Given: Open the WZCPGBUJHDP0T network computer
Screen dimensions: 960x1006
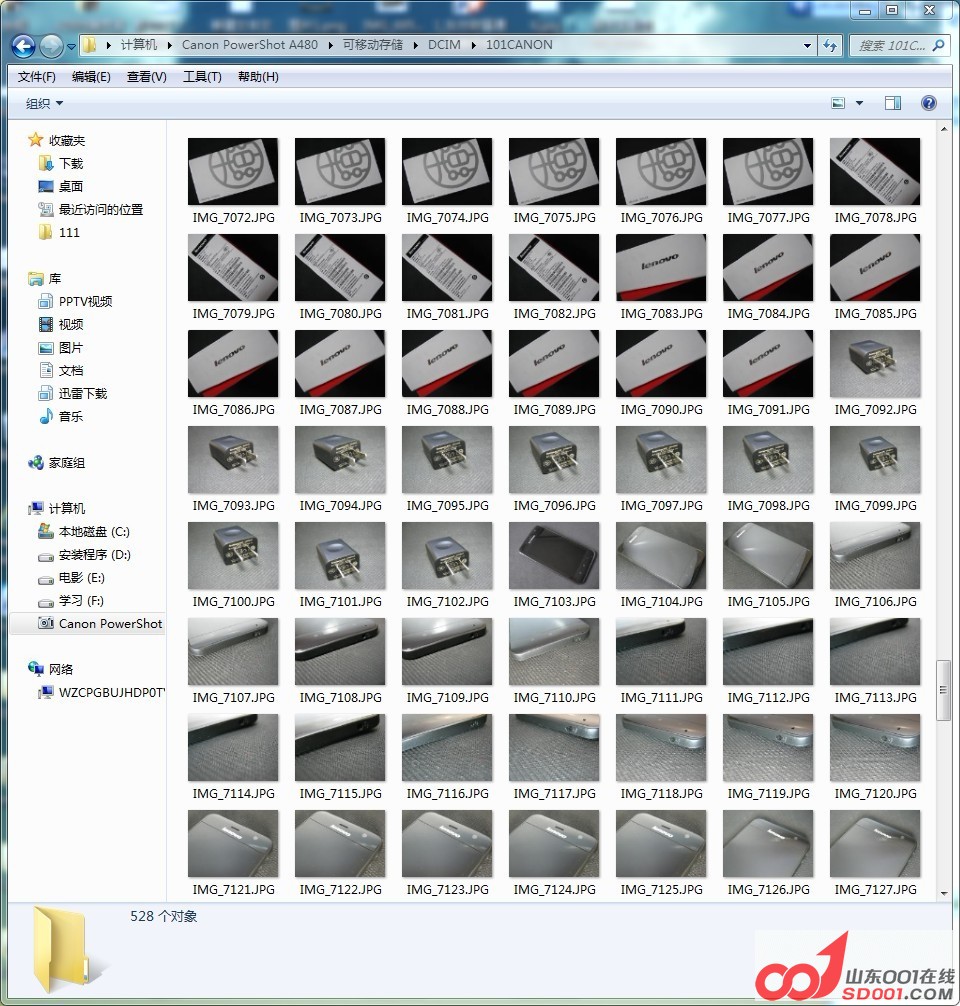Looking at the screenshot, I should (x=112, y=693).
